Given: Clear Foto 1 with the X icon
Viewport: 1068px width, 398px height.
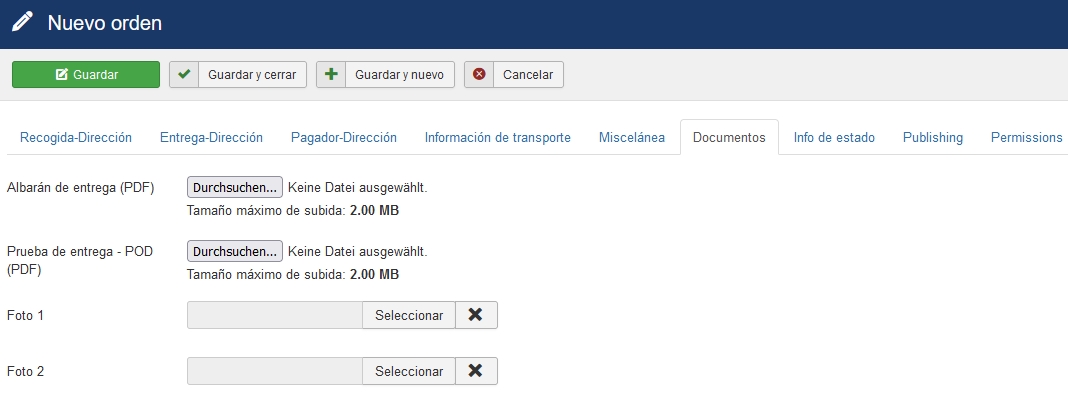Looking at the screenshot, I should point(476,315).
